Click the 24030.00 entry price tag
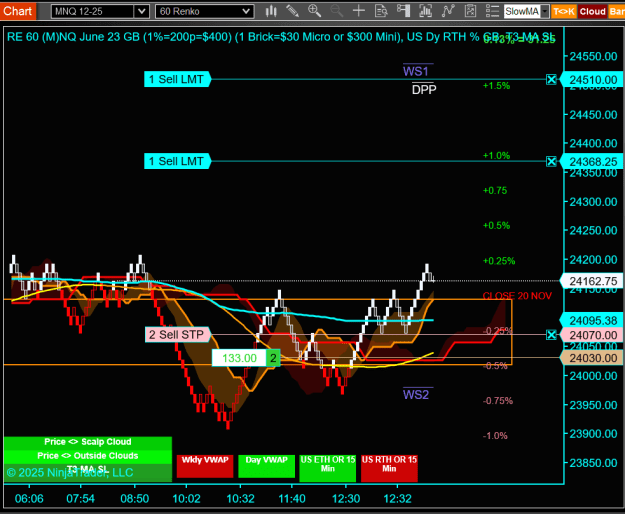This screenshot has width=625, height=514. click(x=592, y=358)
